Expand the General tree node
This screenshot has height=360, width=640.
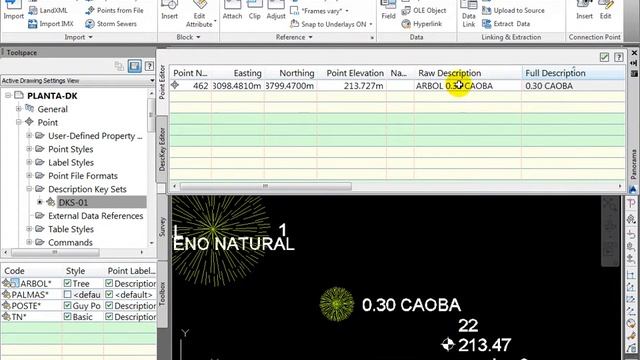pos(18,109)
